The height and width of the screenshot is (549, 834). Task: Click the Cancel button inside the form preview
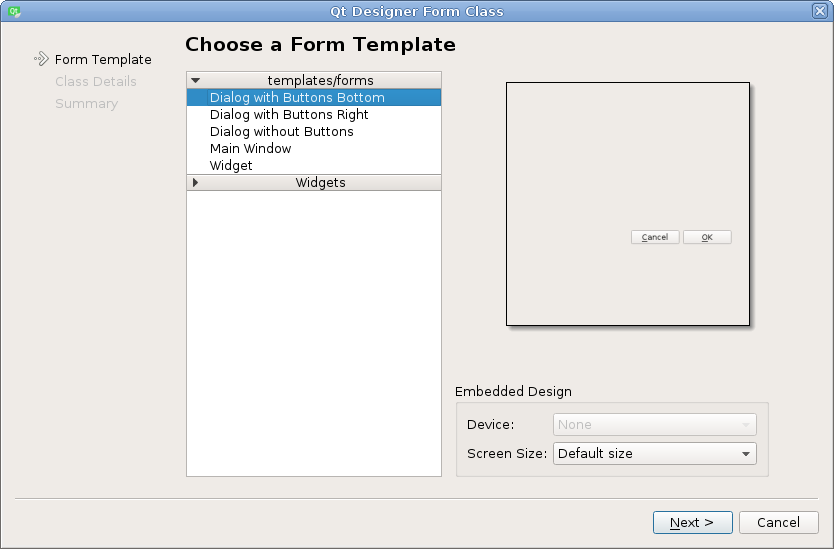pos(655,237)
